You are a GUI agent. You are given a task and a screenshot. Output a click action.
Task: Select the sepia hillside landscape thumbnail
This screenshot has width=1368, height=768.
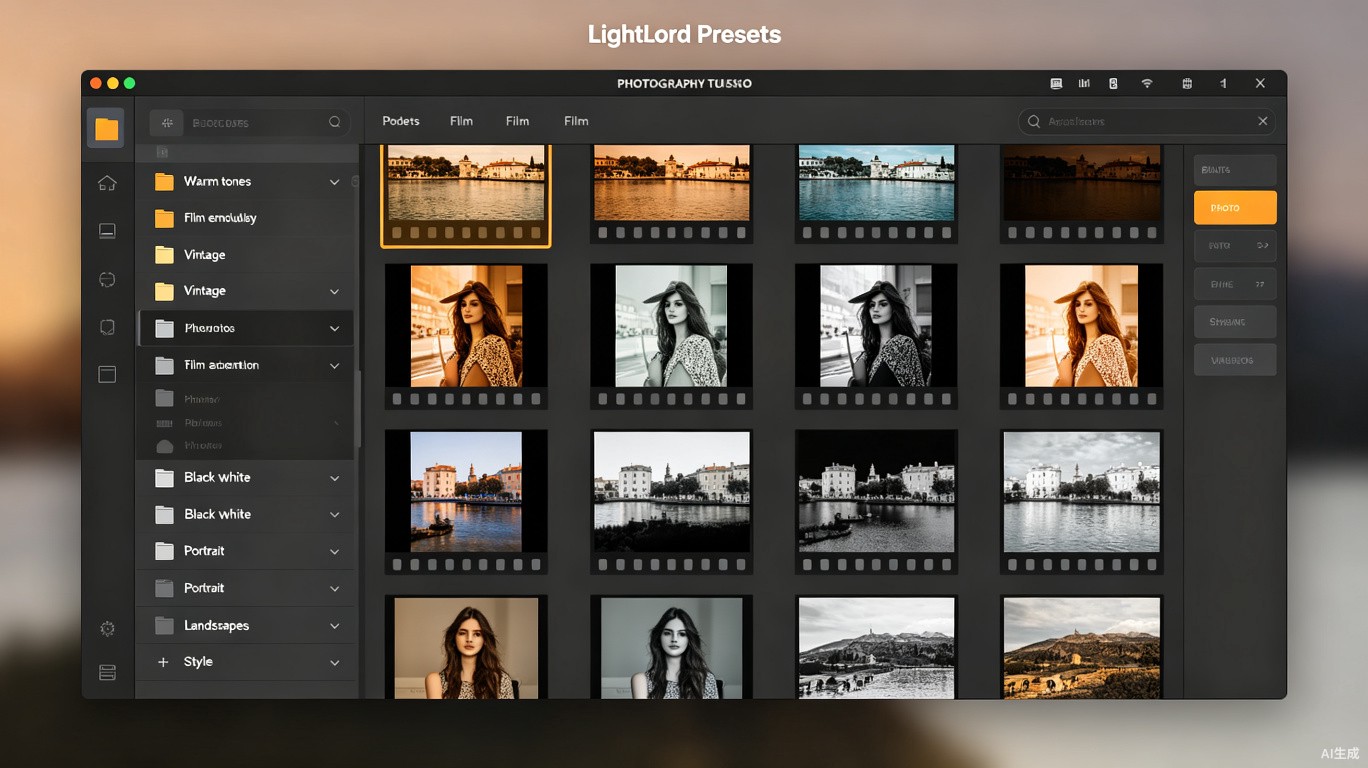tap(1082, 646)
